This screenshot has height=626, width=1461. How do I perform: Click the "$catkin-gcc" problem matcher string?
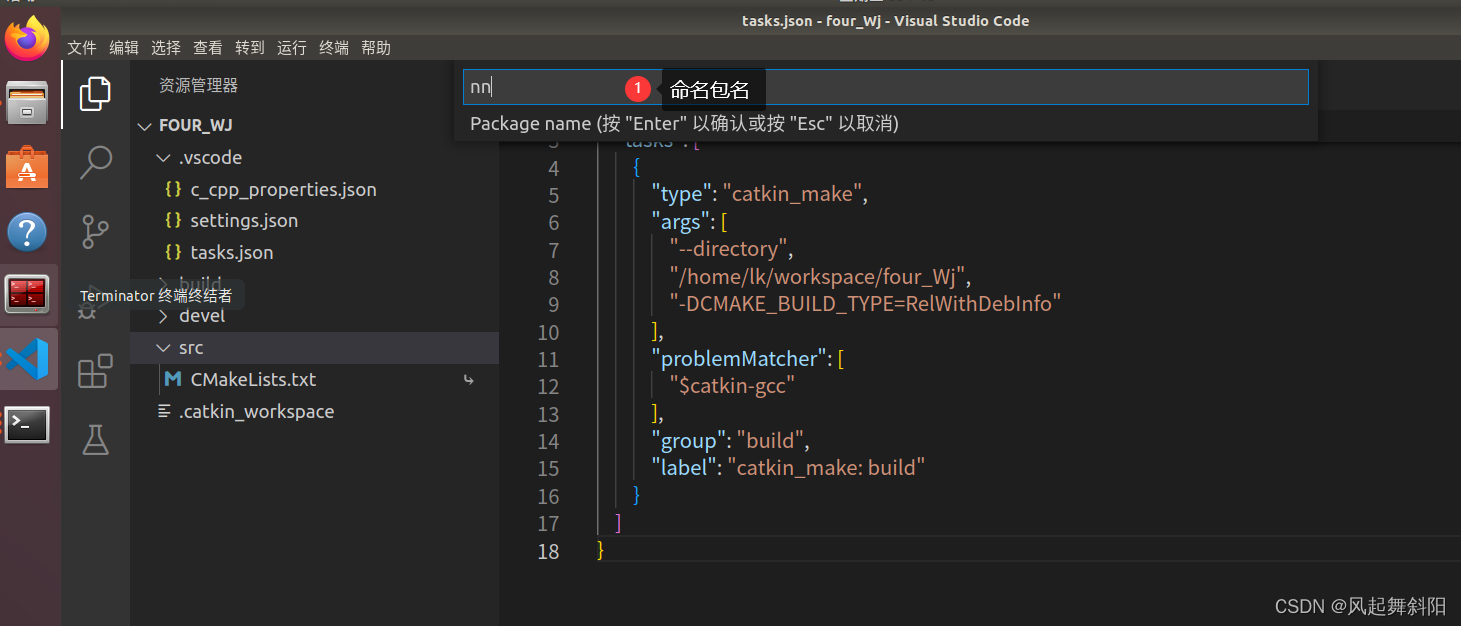click(732, 386)
